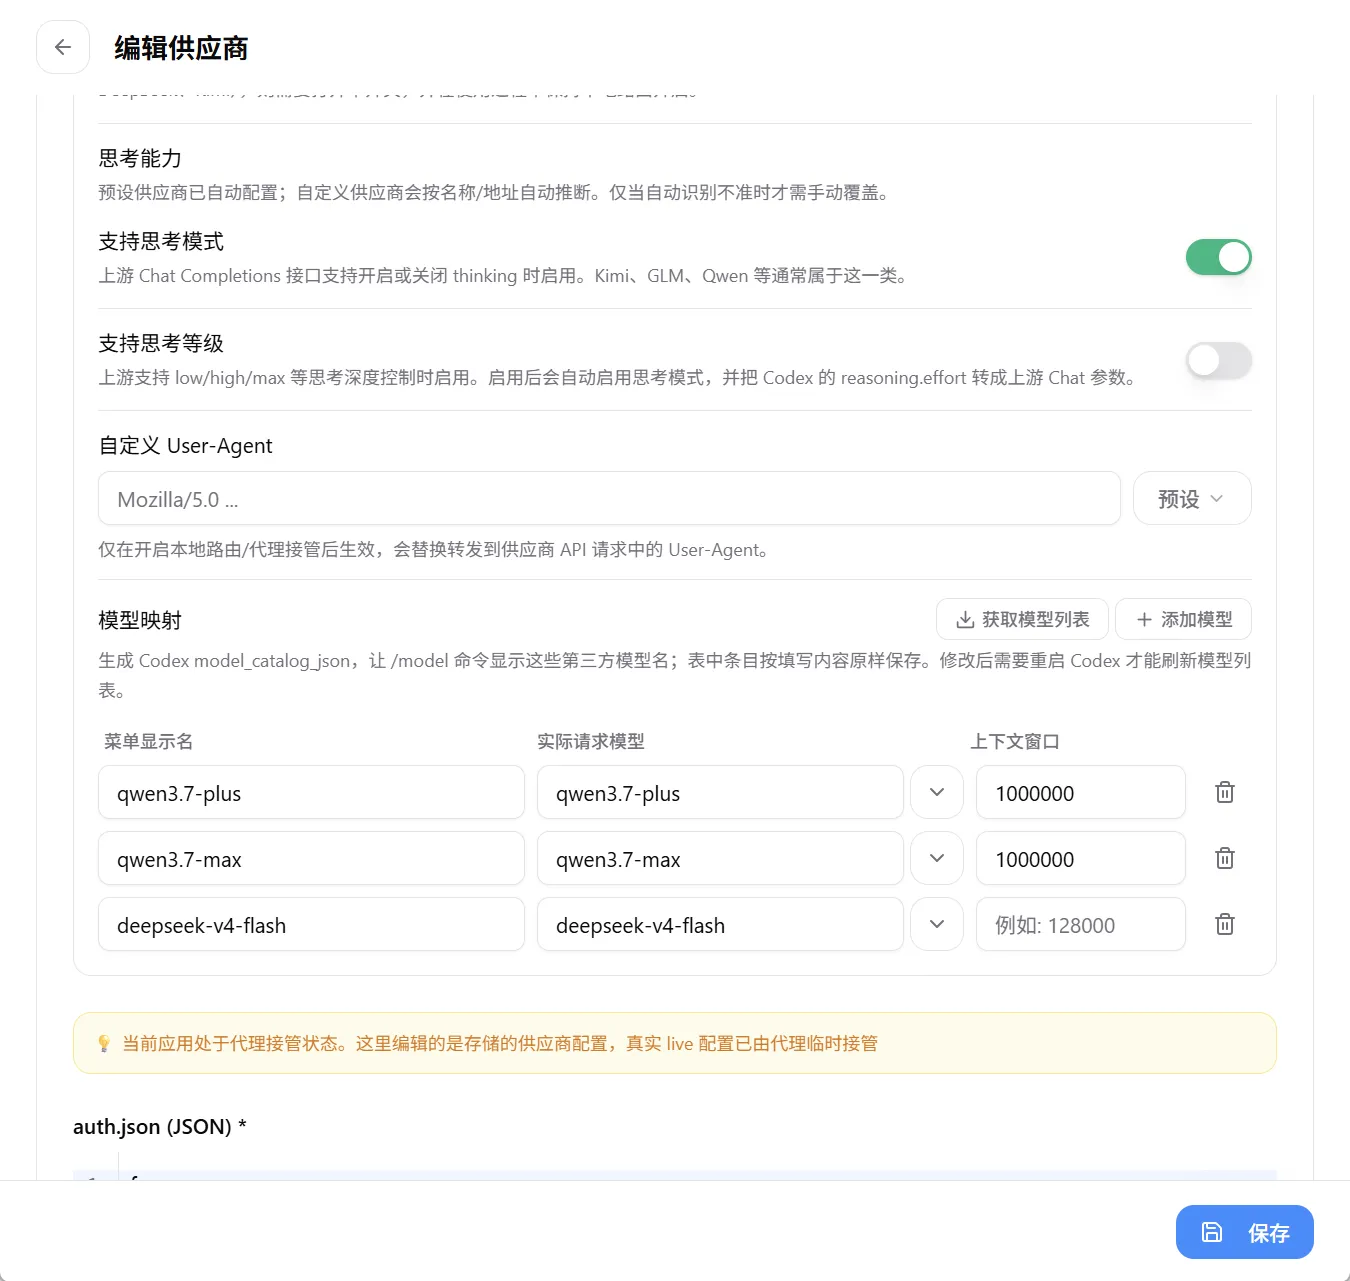Click the 模型映射 section heading

click(x=140, y=621)
